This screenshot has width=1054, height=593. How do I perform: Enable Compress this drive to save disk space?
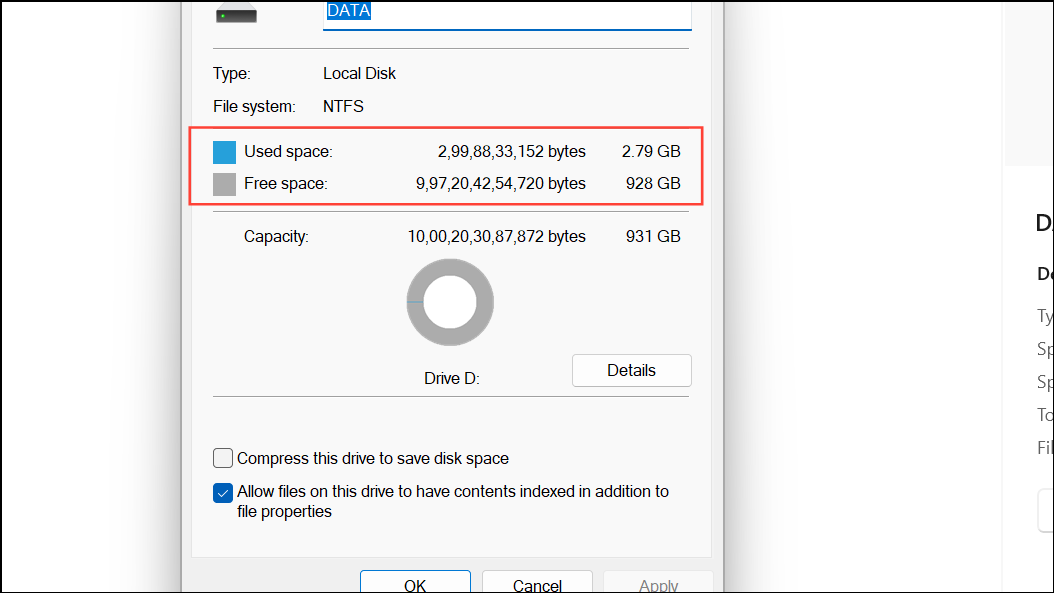222,458
